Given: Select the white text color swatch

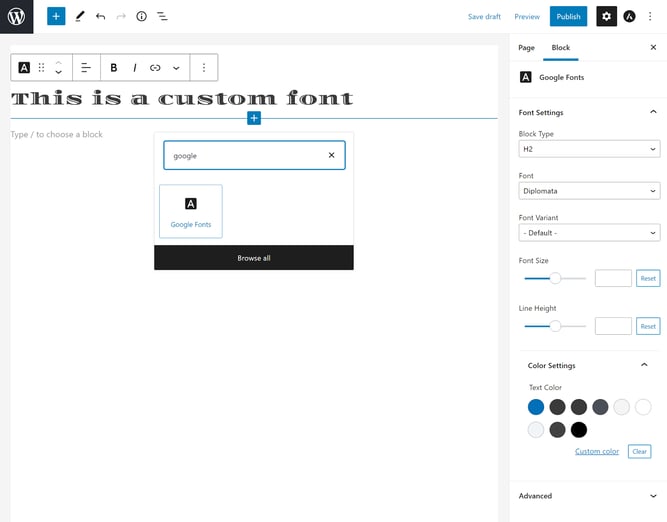Looking at the screenshot, I should 643,407.
